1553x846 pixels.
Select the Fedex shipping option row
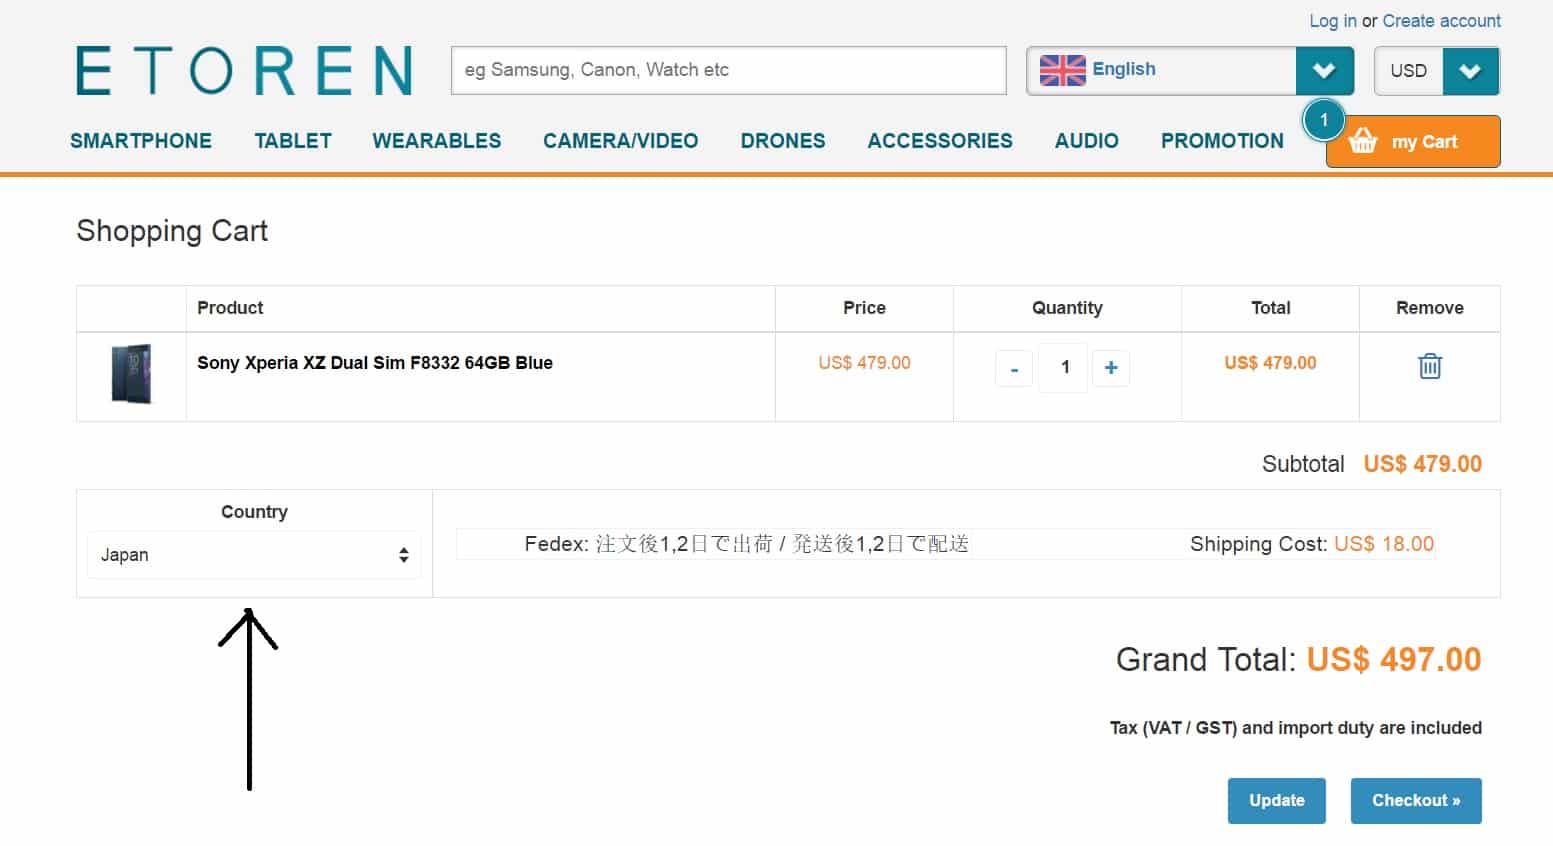coord(946,544)
